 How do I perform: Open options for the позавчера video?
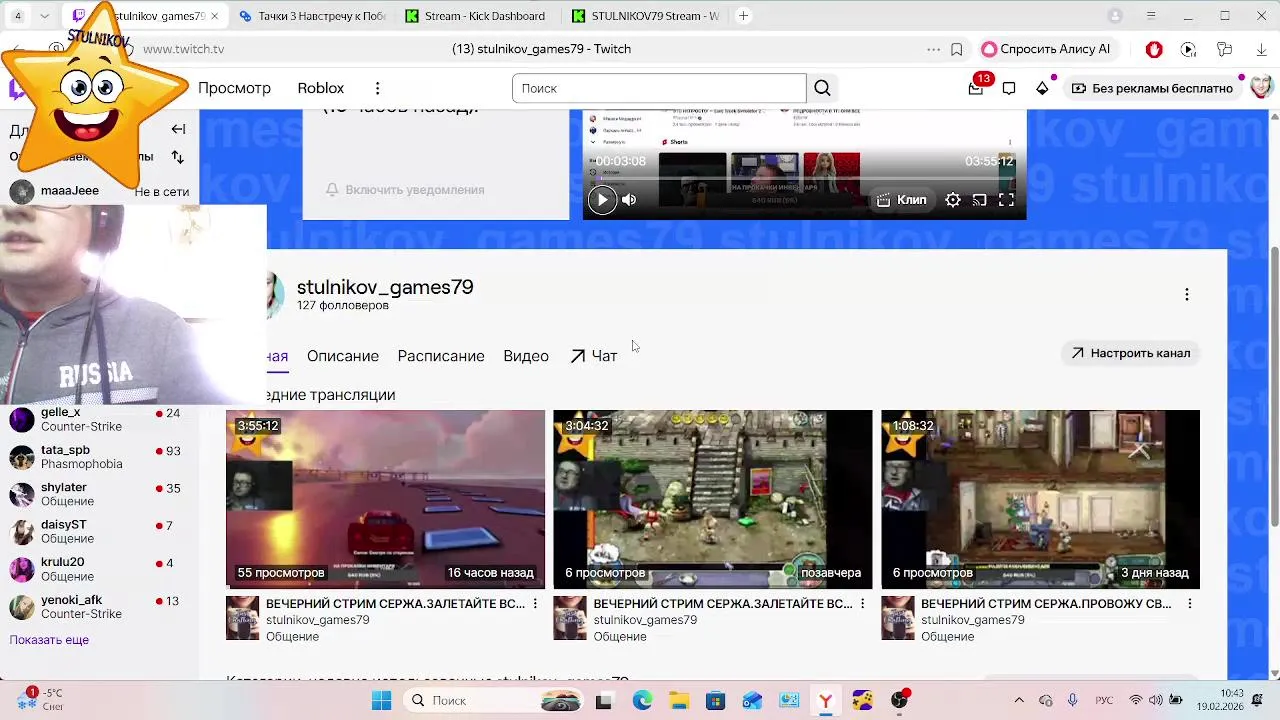(x=862, y=604)
